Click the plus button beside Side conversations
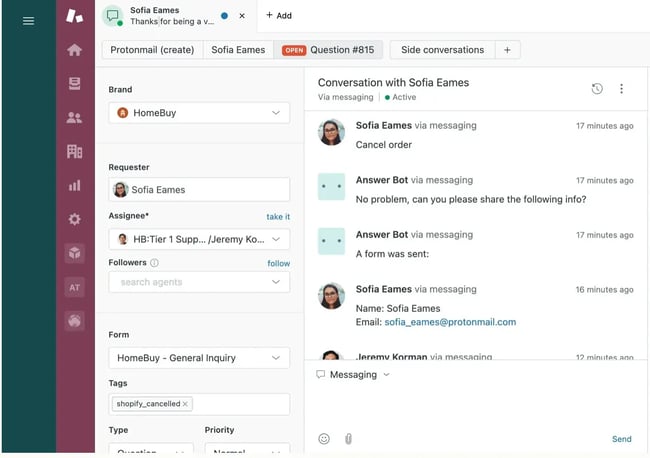Screen dimensions: 650x458 click(507, 50)
